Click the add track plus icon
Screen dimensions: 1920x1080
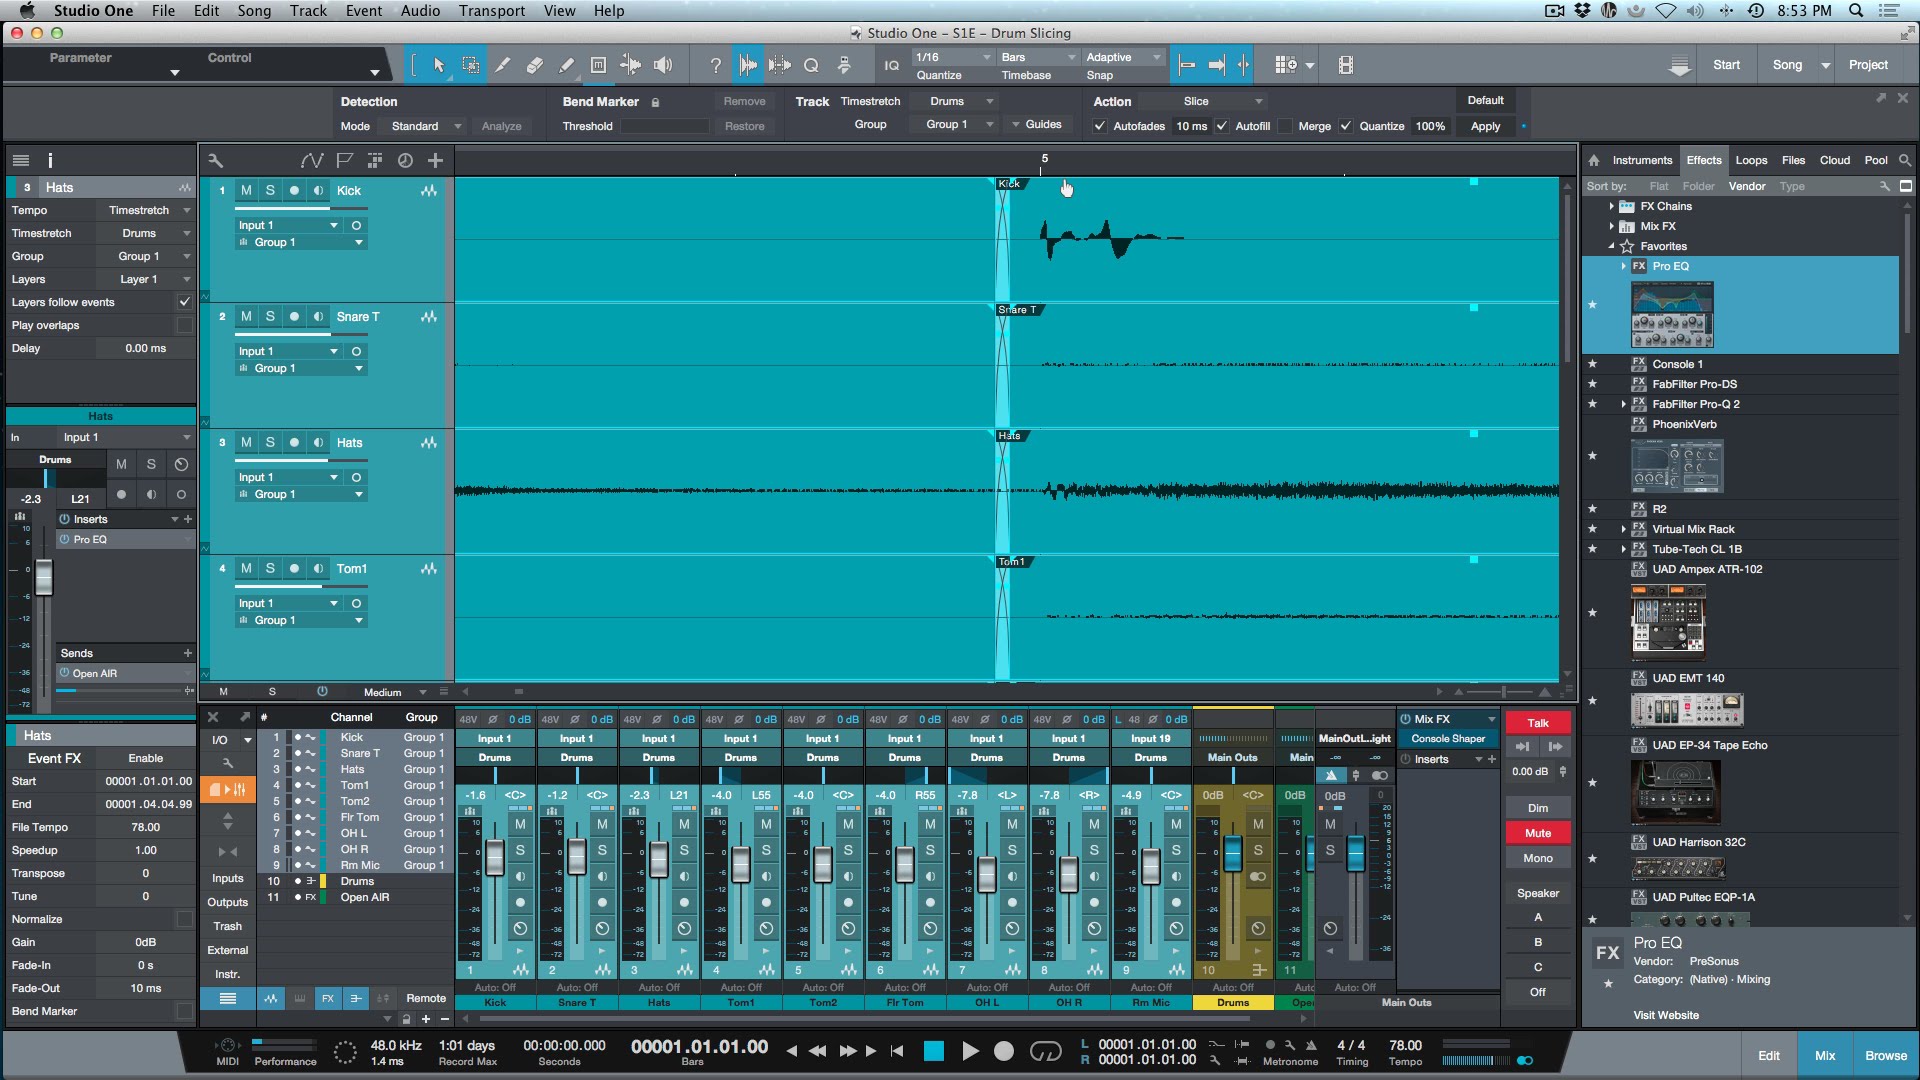(x=435, y=160)
